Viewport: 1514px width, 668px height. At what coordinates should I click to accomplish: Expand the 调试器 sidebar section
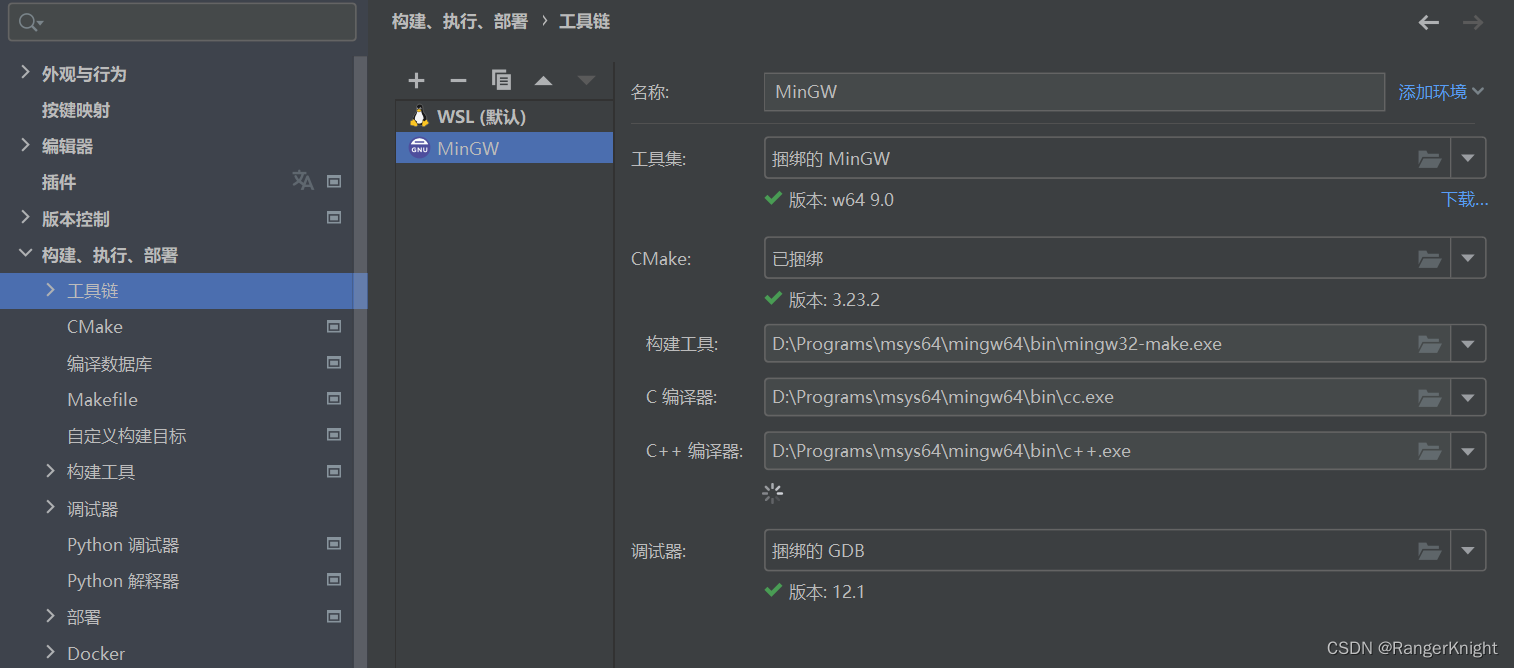(50, 508)
